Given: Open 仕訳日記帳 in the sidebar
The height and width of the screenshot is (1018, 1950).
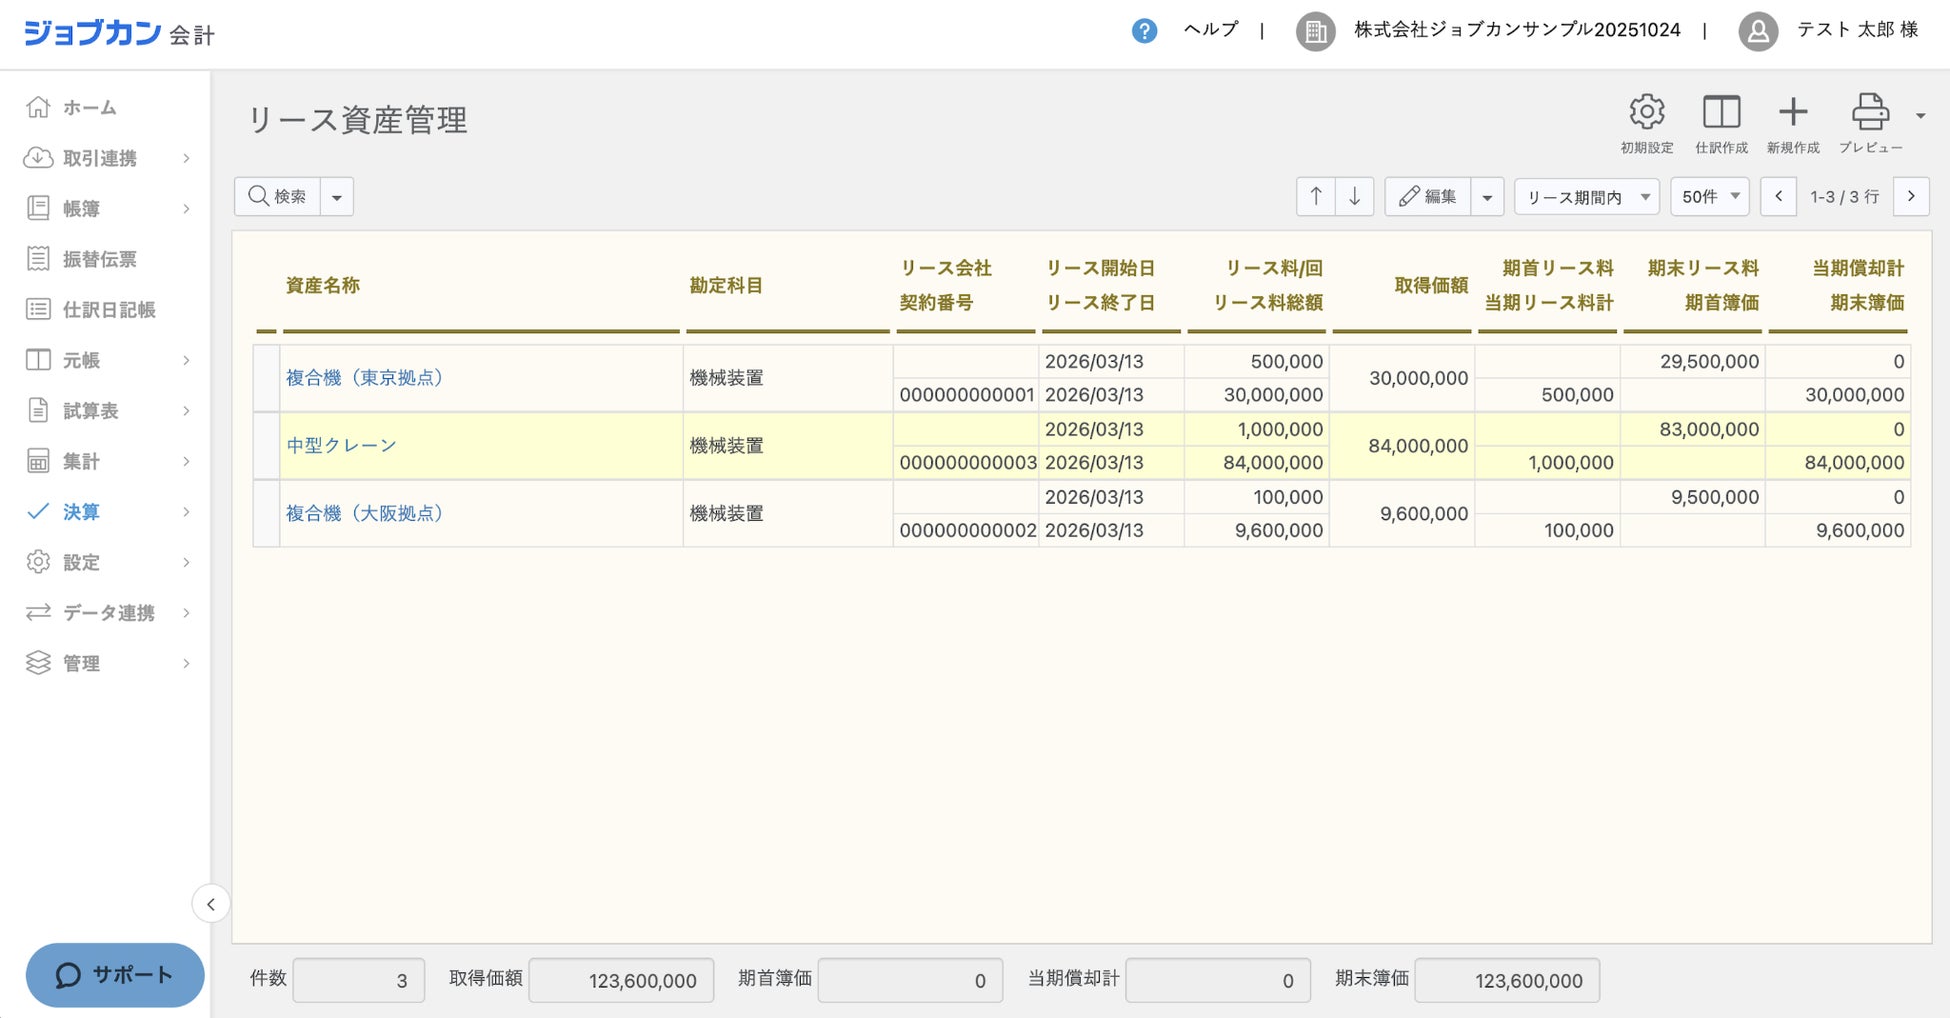Looking at the screenshot, I should point(108,310).
